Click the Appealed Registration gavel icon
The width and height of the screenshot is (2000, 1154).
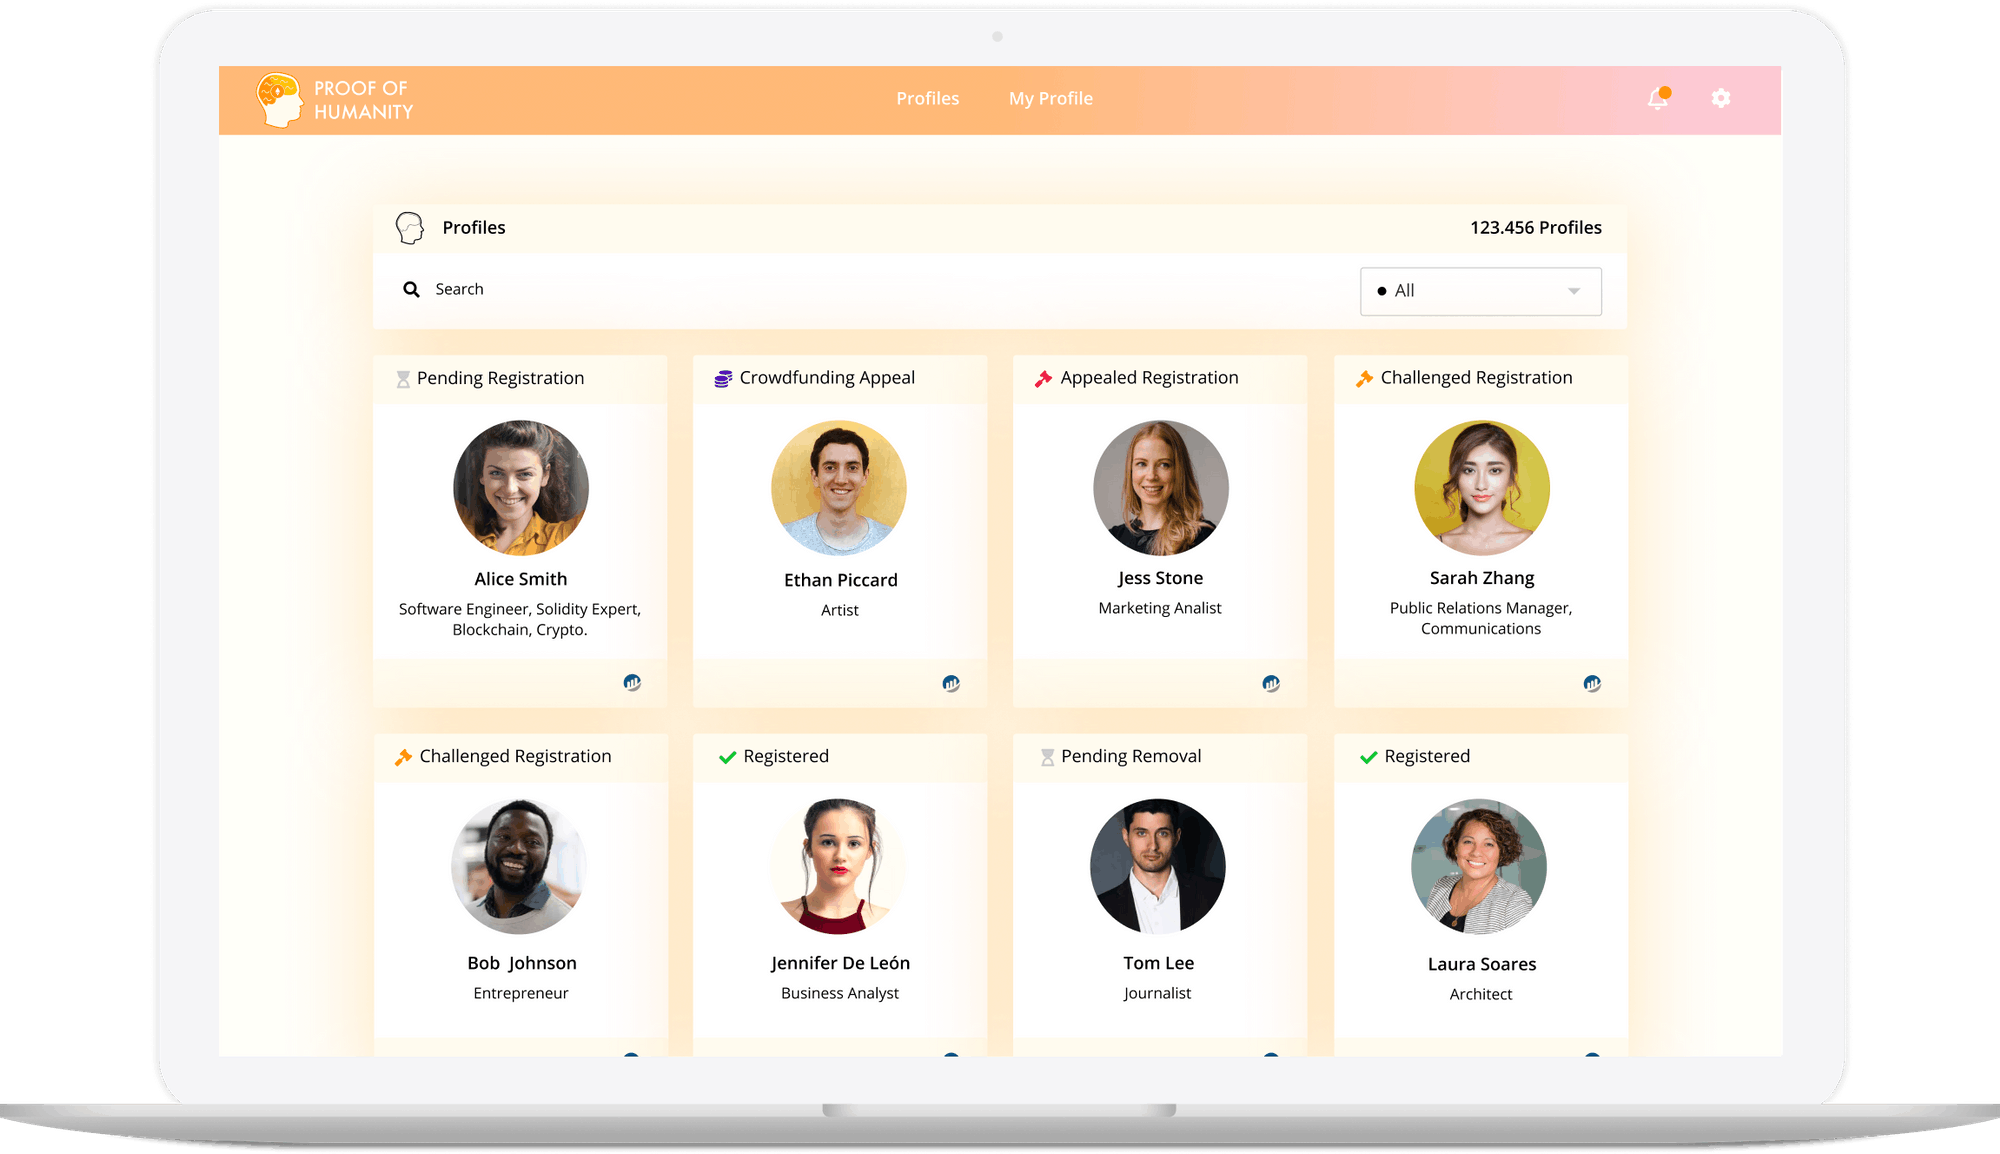[x=1043, y=378]
